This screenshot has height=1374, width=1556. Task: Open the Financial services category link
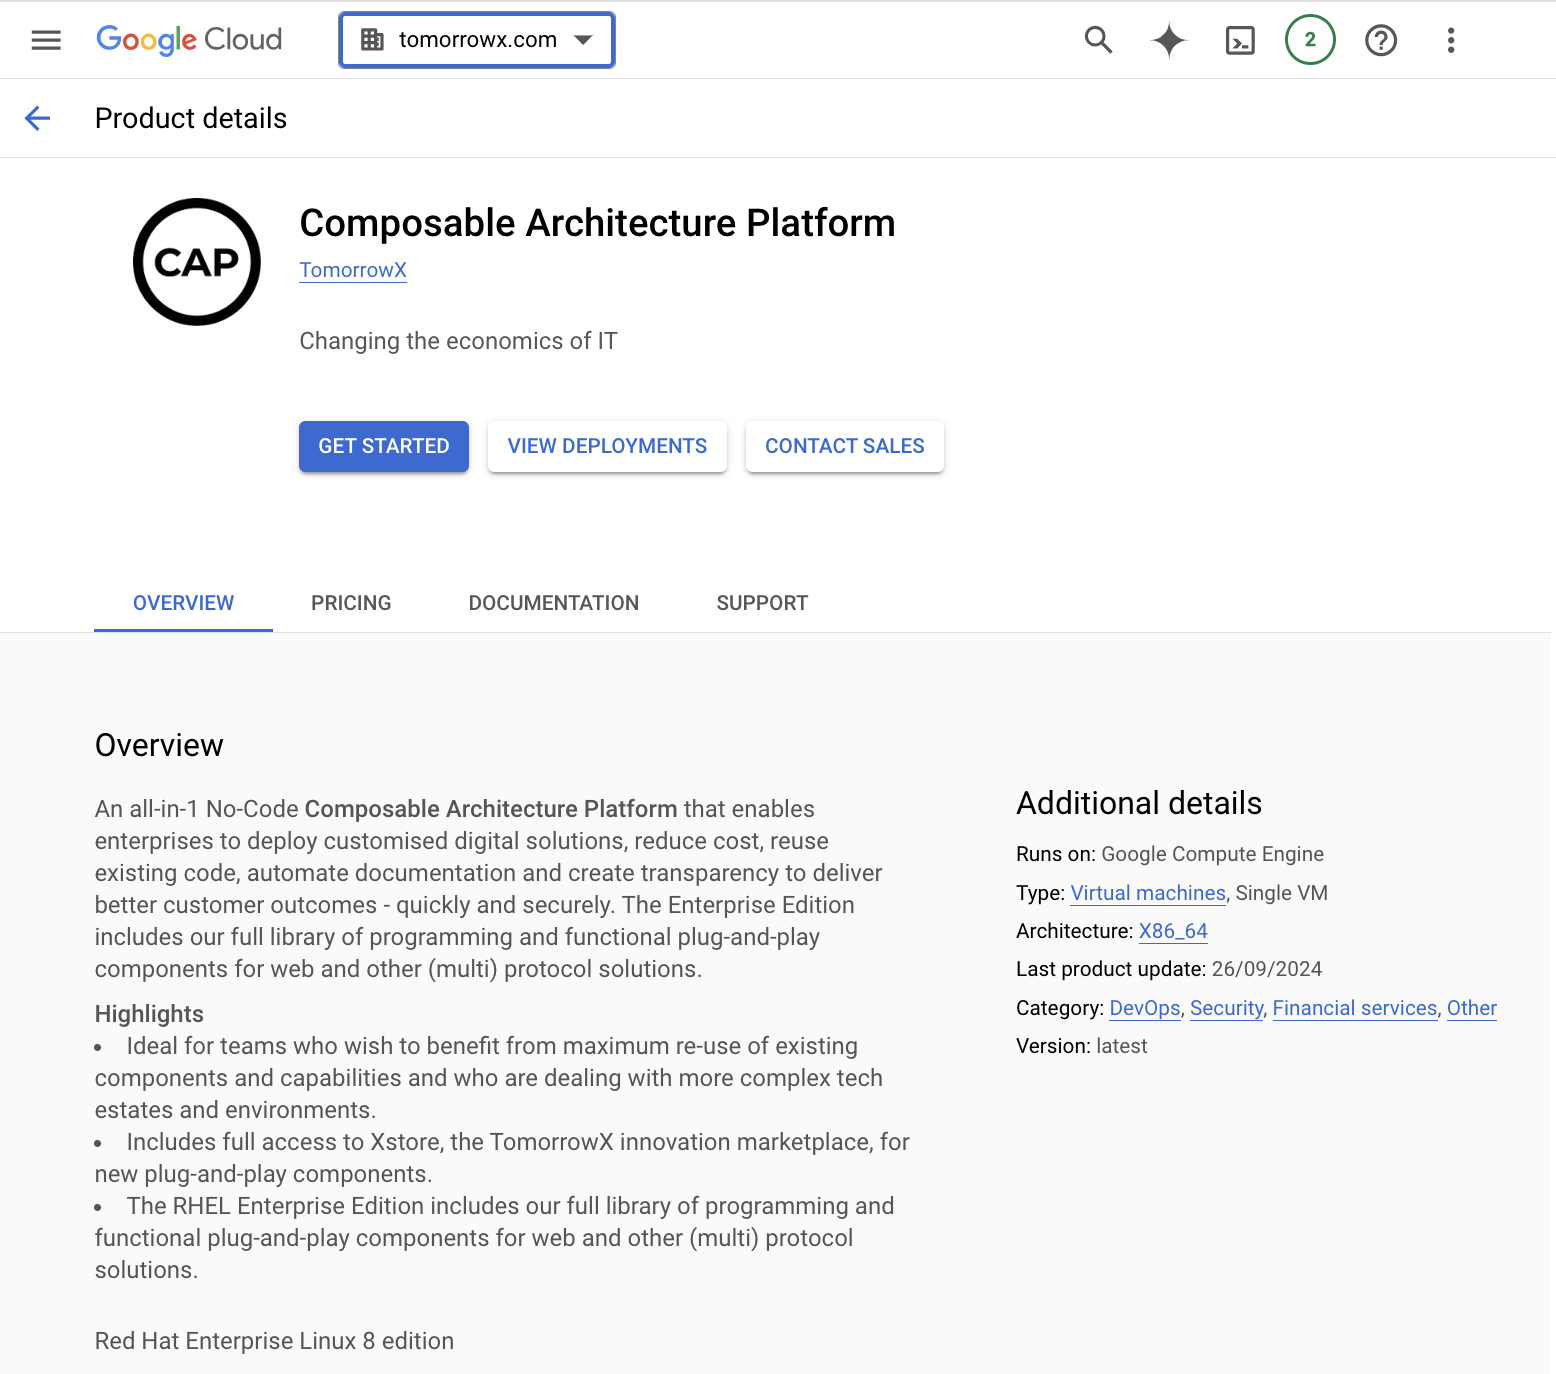(1355, 1008)
